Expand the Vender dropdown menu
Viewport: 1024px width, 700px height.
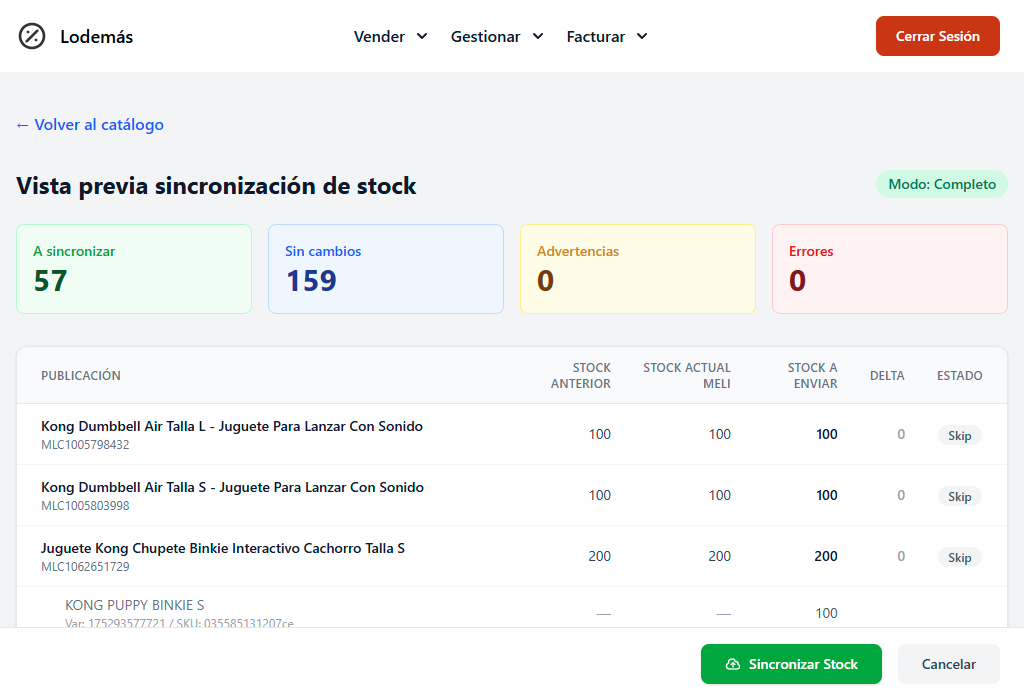(390, 37)
